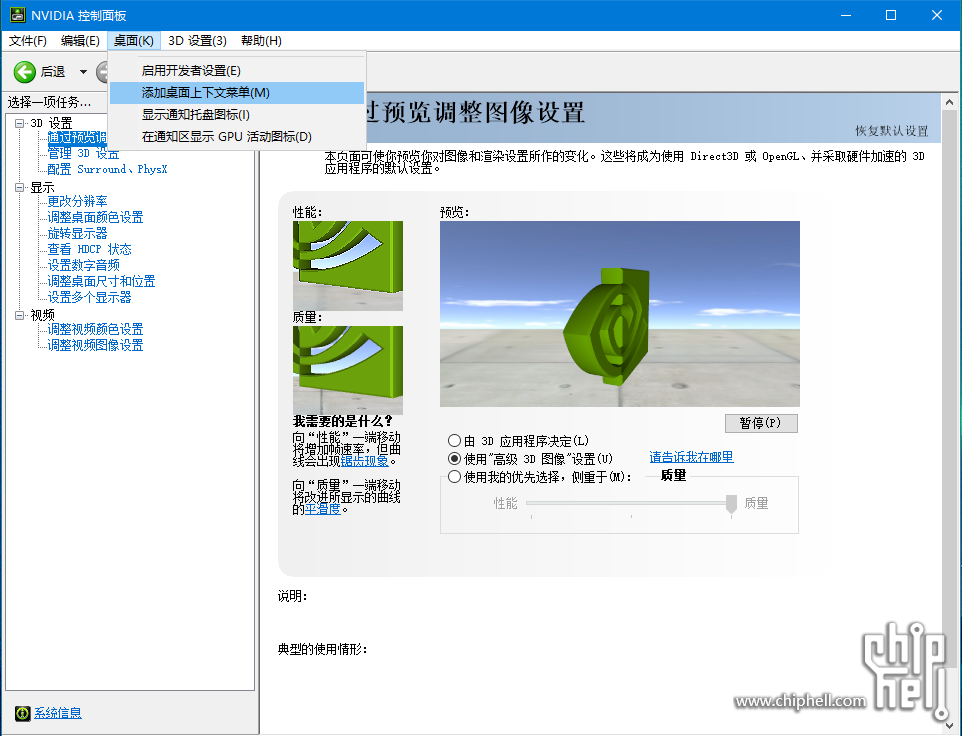This screenshot has width=962, height=736.
Task: Open the 平滑度 link
Action: [x=323, y=509]
